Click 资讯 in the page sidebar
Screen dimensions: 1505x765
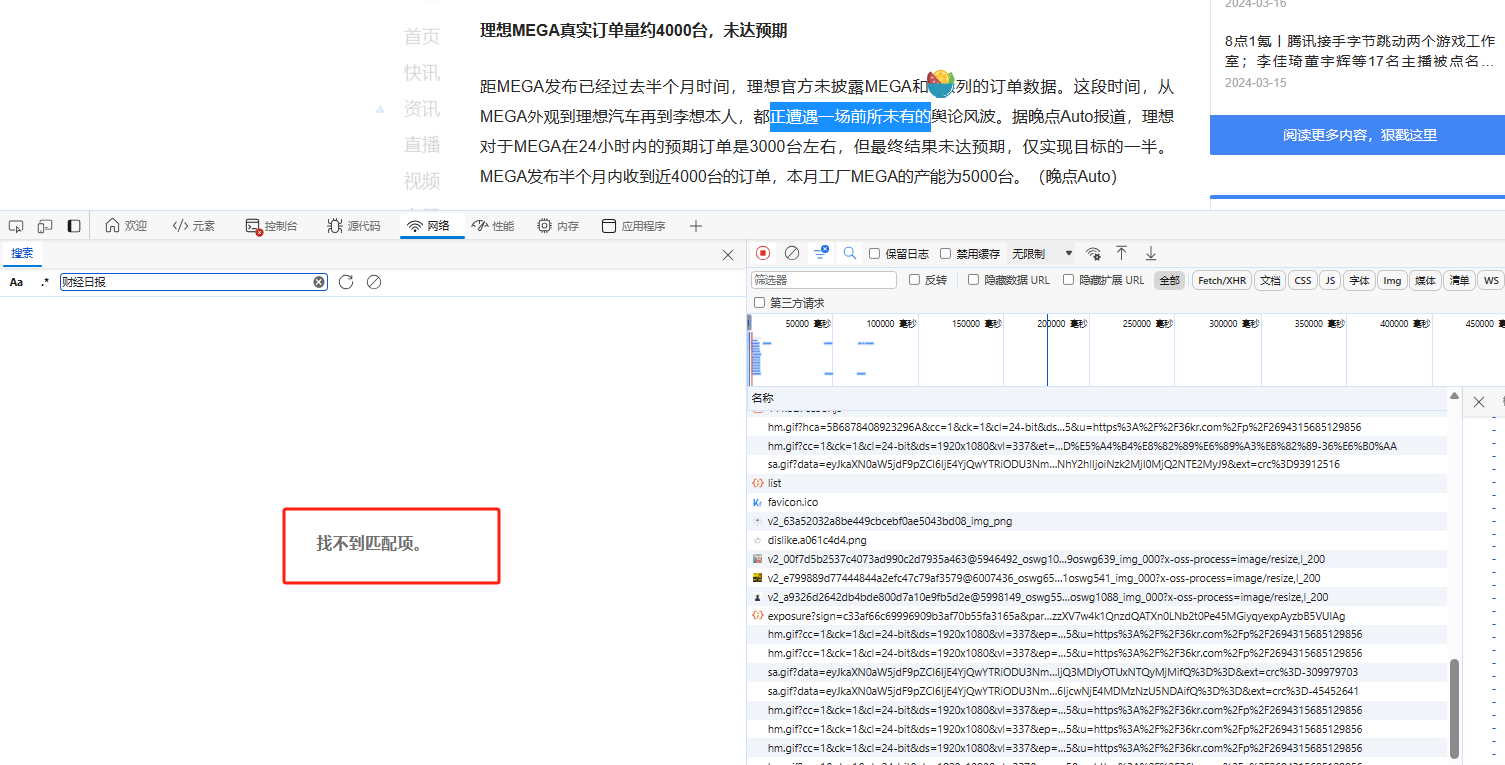422,108
